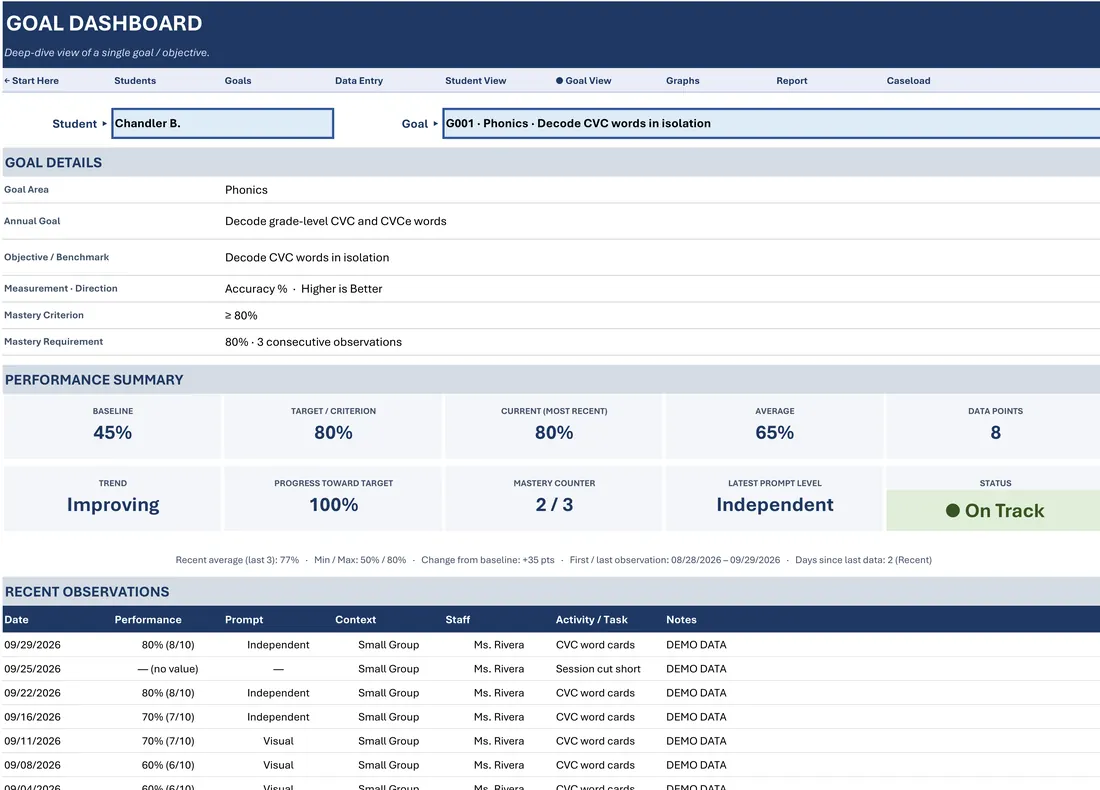
Task: Open Goal selector showing G001 Phonics
Action: pyautogui.click(x=771, y=123)
